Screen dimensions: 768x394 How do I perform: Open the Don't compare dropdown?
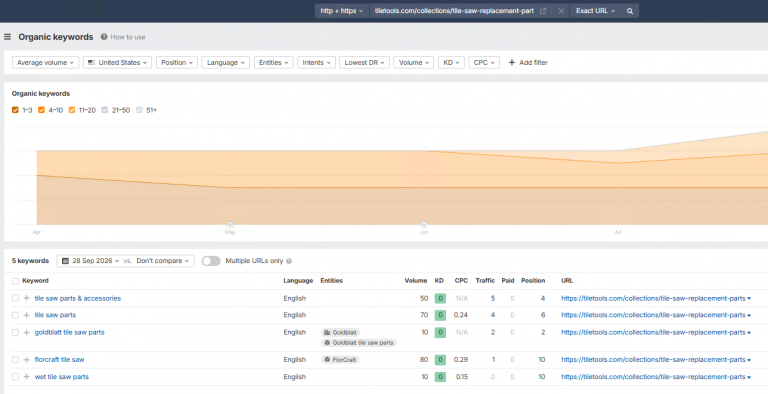click(x=163, y=261)
